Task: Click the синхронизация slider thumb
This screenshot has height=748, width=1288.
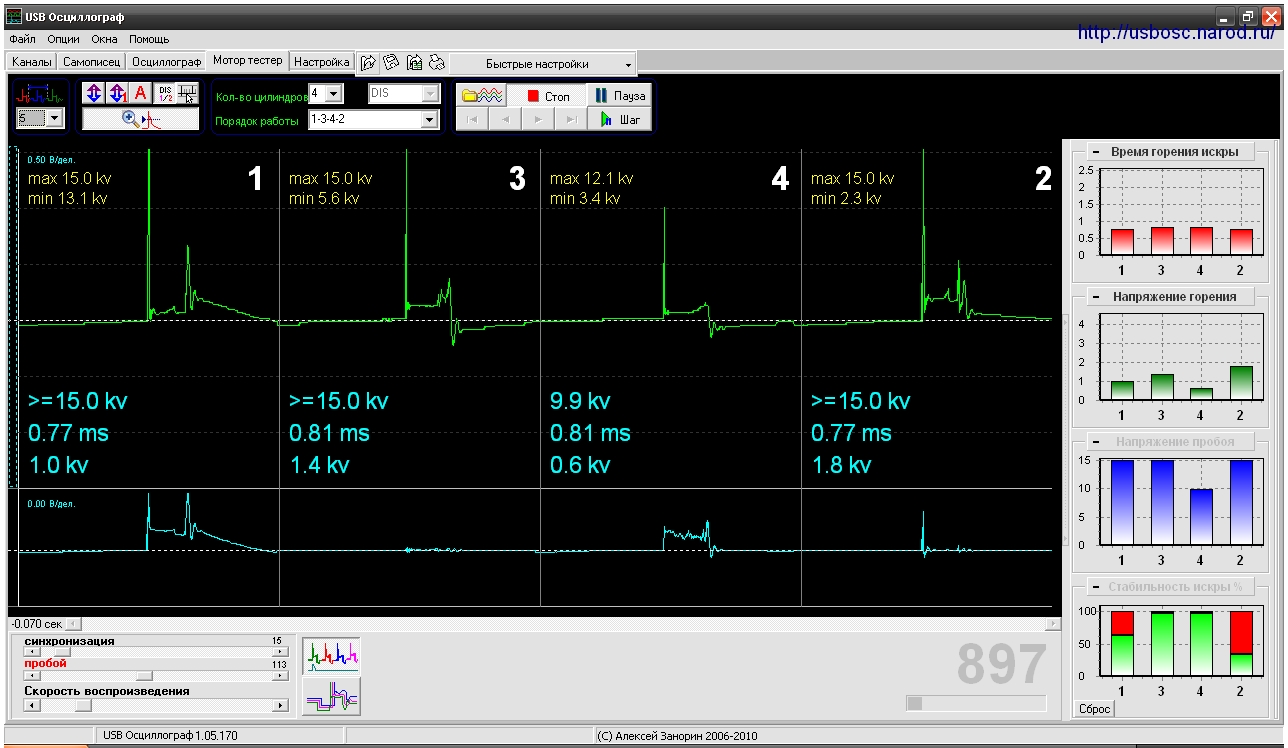Action: (62, 652)
